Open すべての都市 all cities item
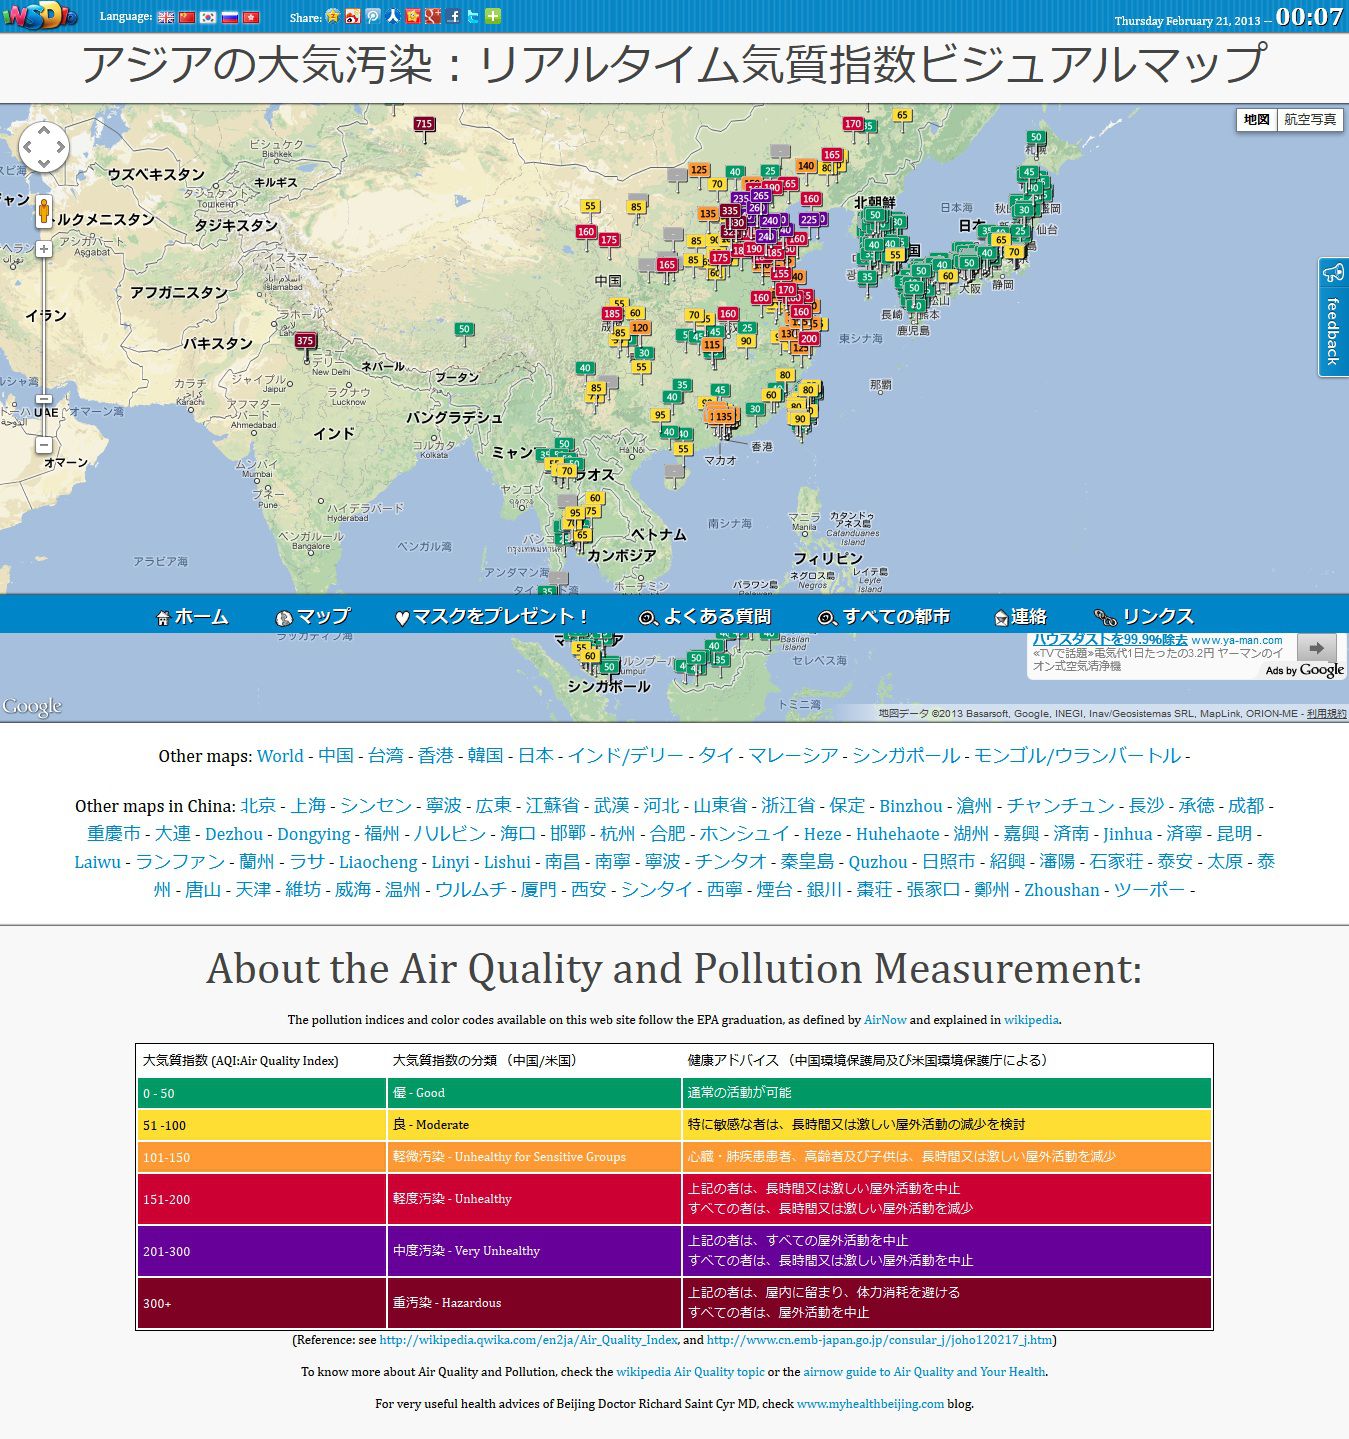Image resolution: width=1349 pixels, height=1439 pixels. (x=884, y=617)
